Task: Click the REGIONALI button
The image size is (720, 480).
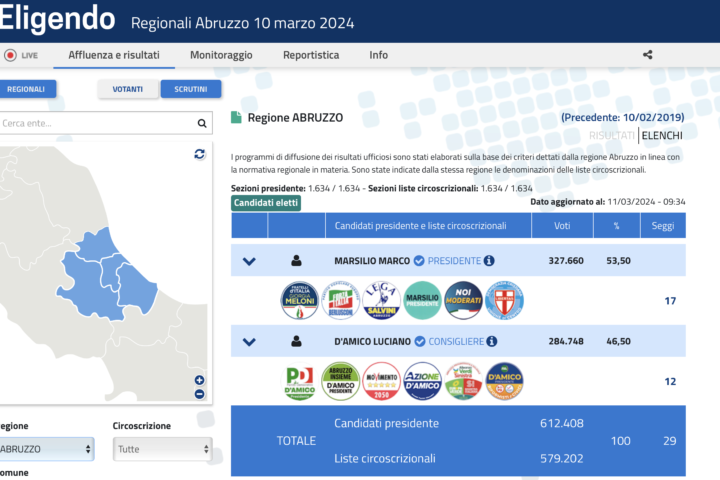Action: pos(27,89)
